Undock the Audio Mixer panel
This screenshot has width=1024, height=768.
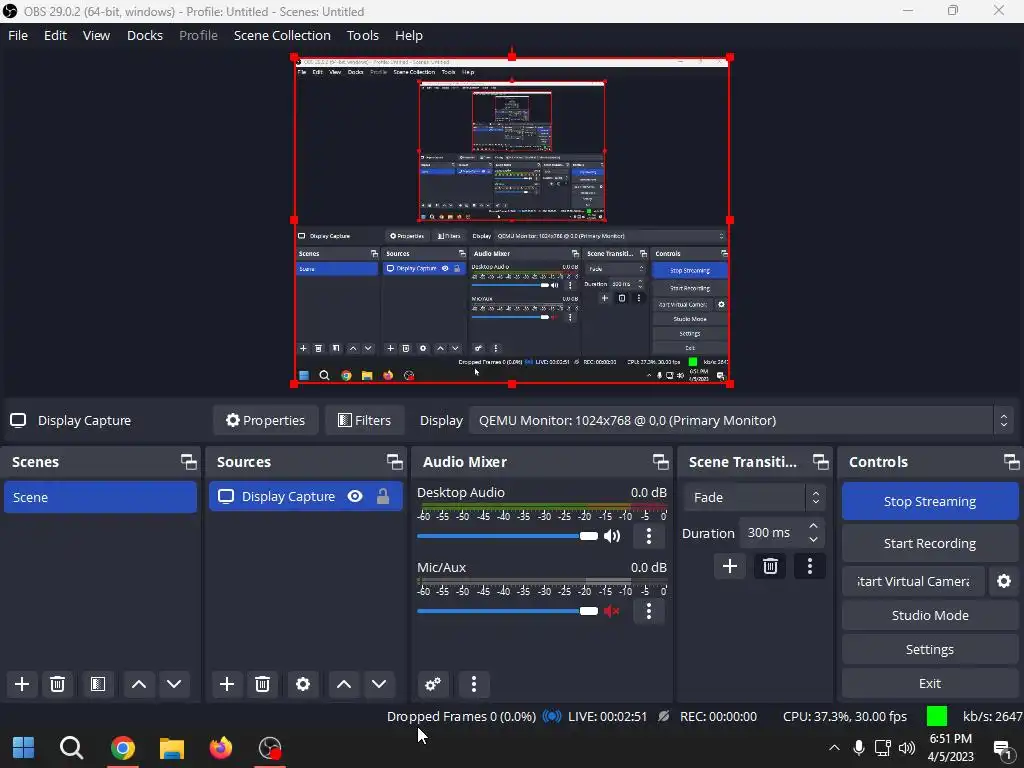pos(660,462)
